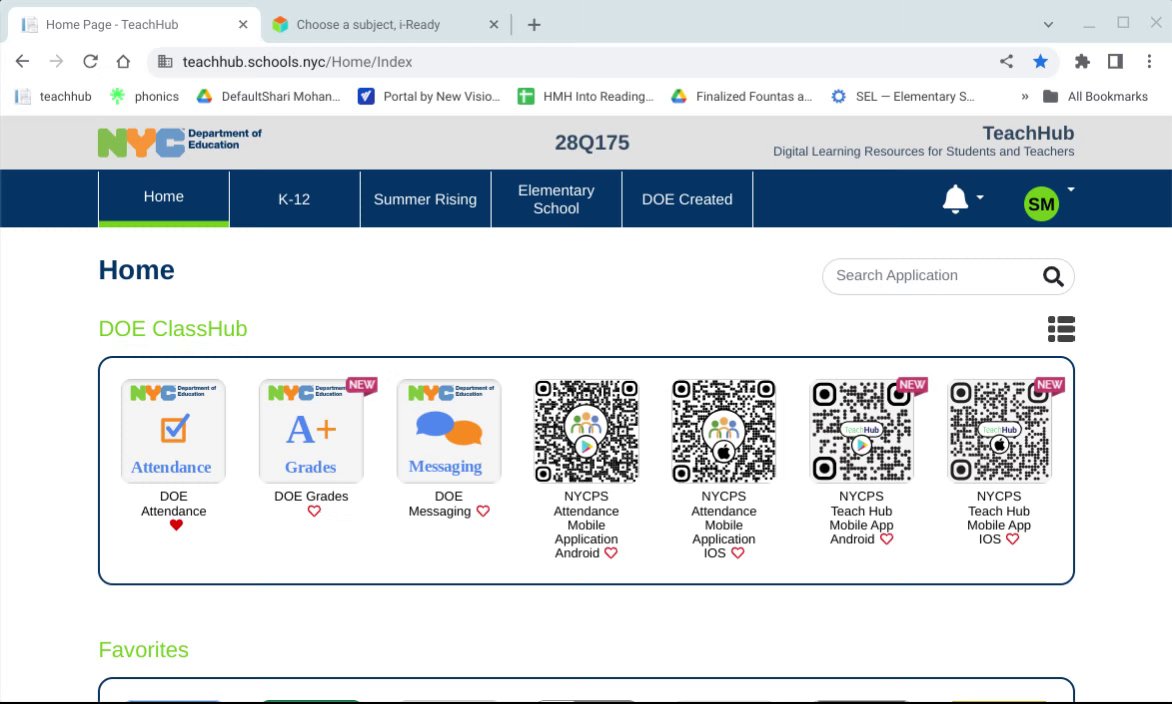Open the DOE Grades app tile
This screenshot has width=1172, height=704.
(x=311, y=431)
